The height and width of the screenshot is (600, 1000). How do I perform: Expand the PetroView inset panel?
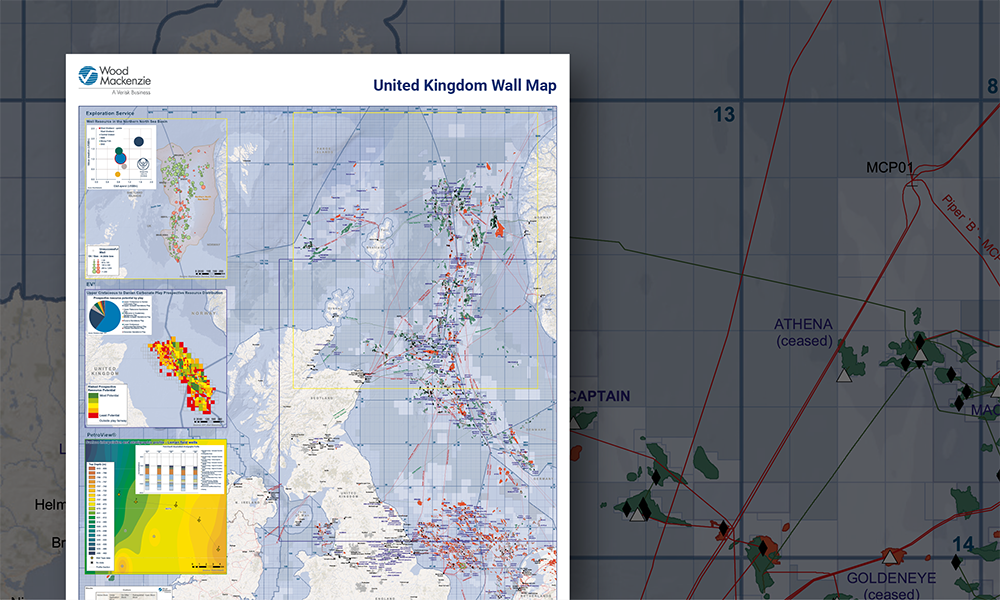[x=100, y=435]
